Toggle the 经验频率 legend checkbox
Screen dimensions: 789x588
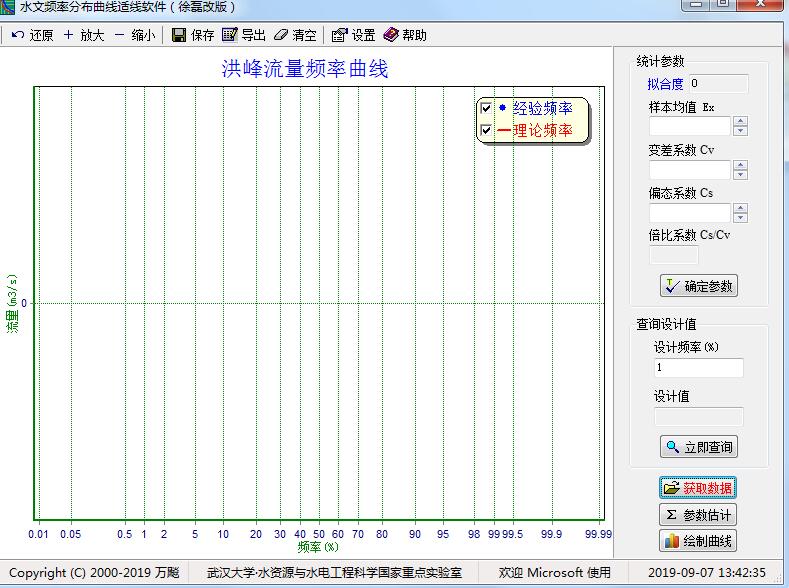click(x=487, y=108)
